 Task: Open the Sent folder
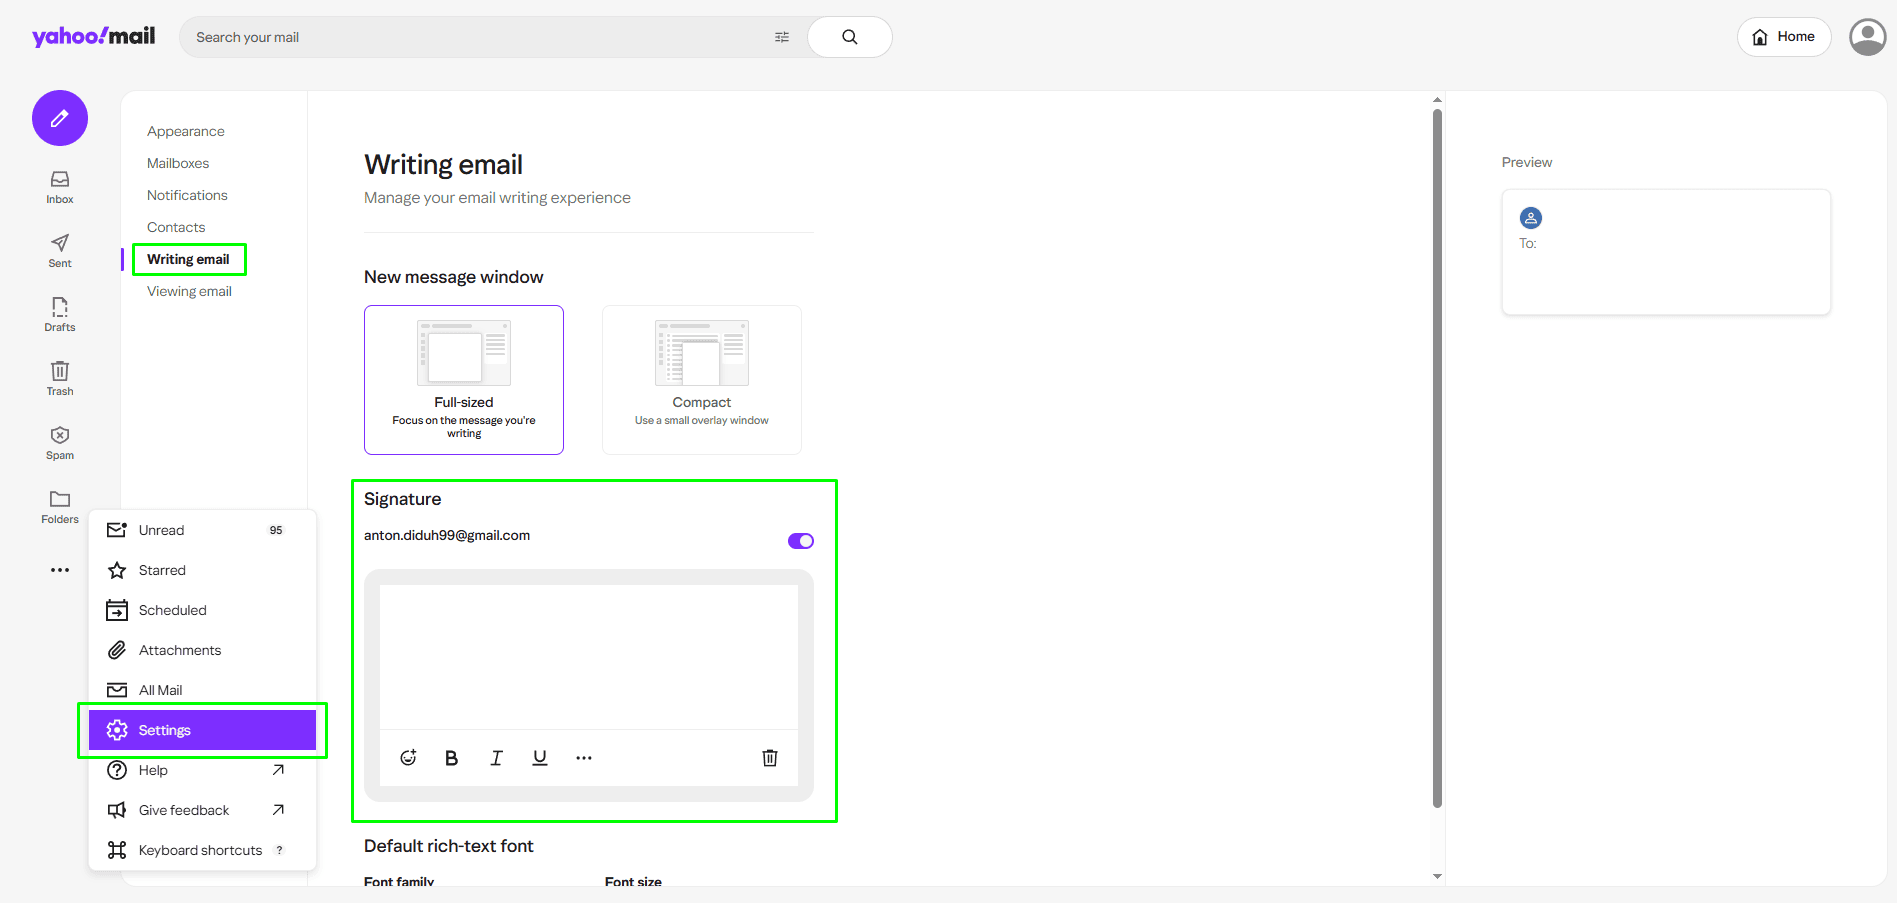(60, 251)
